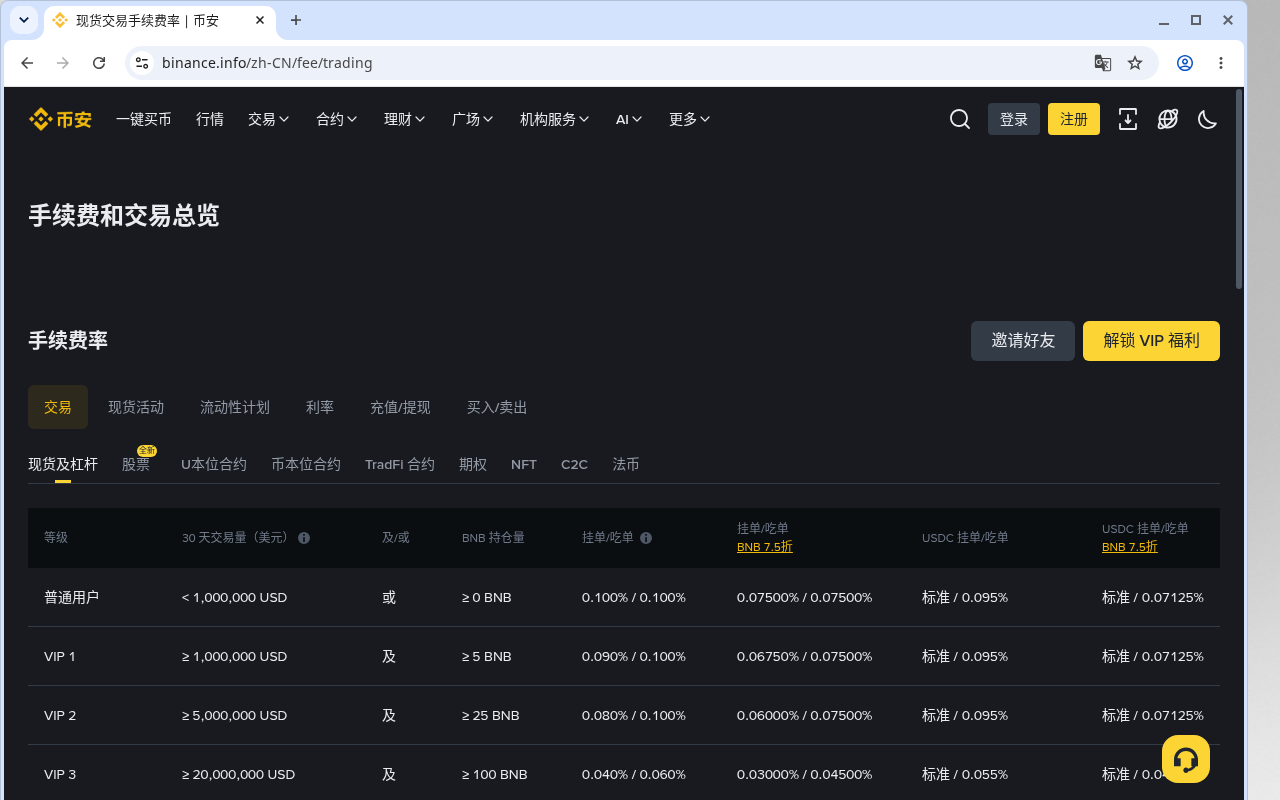Open the search magnifier icon
Screen dimensions: 1280x800
(960, 119)
